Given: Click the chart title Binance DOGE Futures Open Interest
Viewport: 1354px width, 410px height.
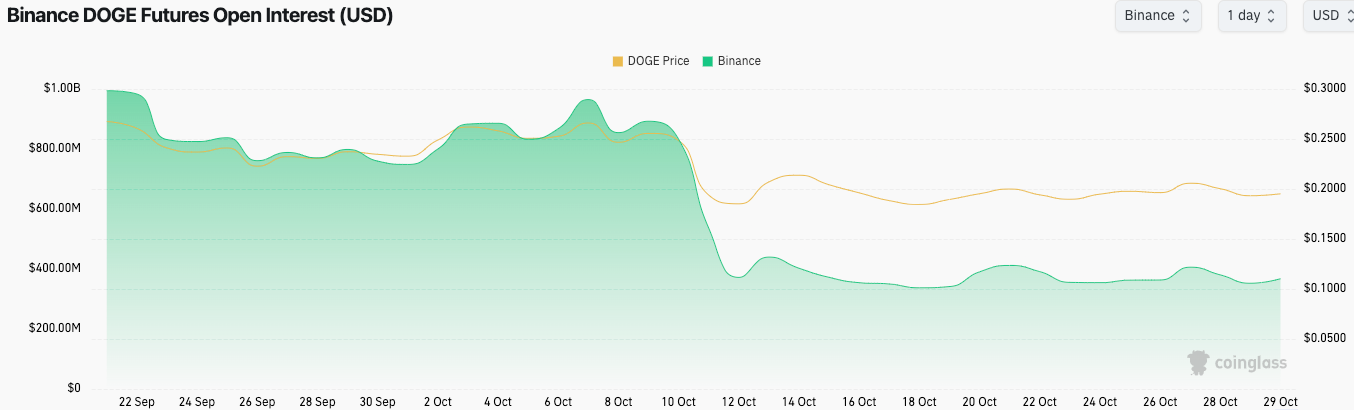Looking at the screenshot, I should pos(200,16).
